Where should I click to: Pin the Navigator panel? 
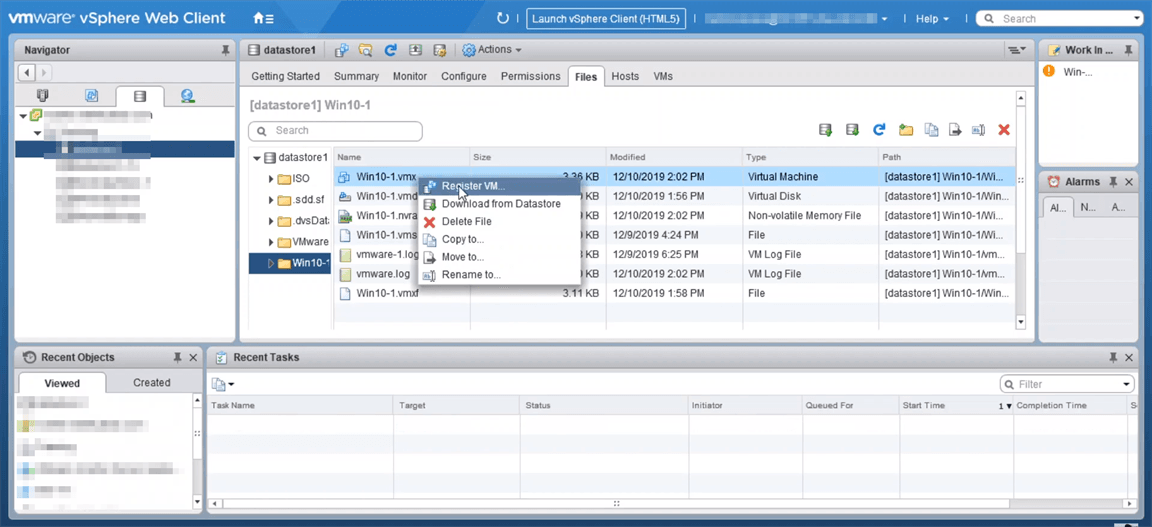(225, 50)
